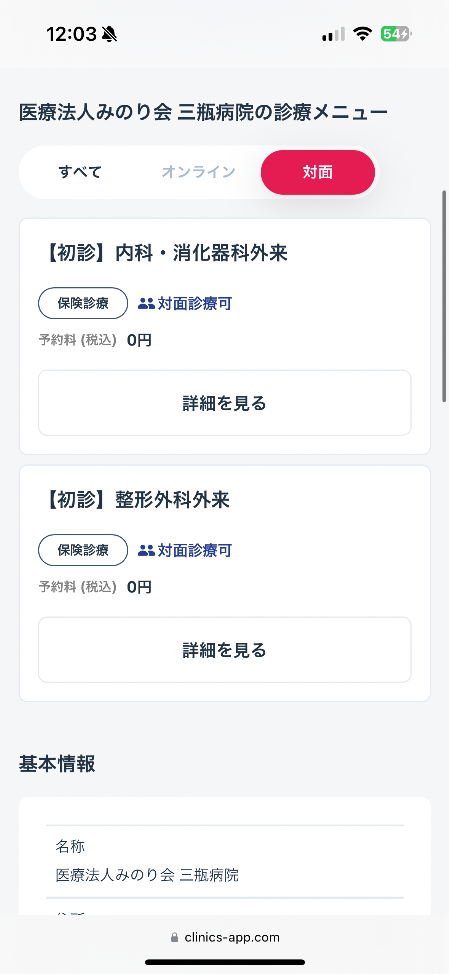Tap the 【初診】整形外科外来 title

[x=135, y=500]
